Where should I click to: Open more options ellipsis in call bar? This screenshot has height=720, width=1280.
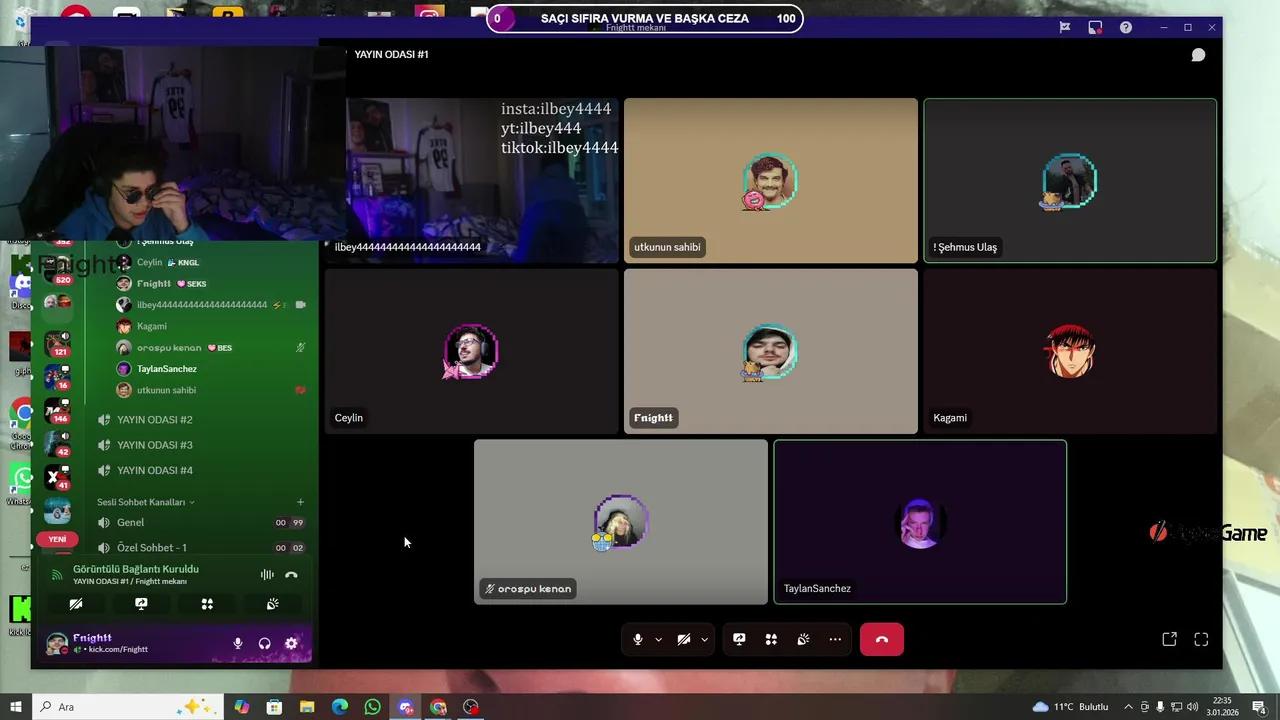835,640
